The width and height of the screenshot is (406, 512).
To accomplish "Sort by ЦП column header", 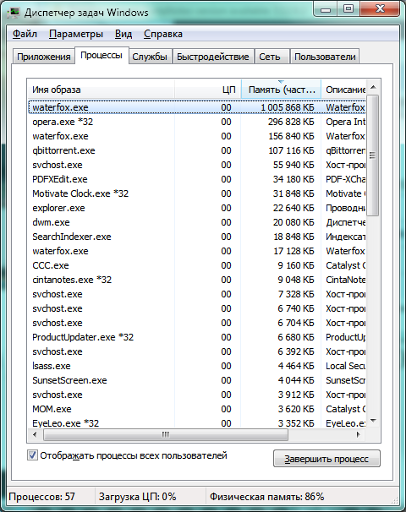I will [208, 90].
